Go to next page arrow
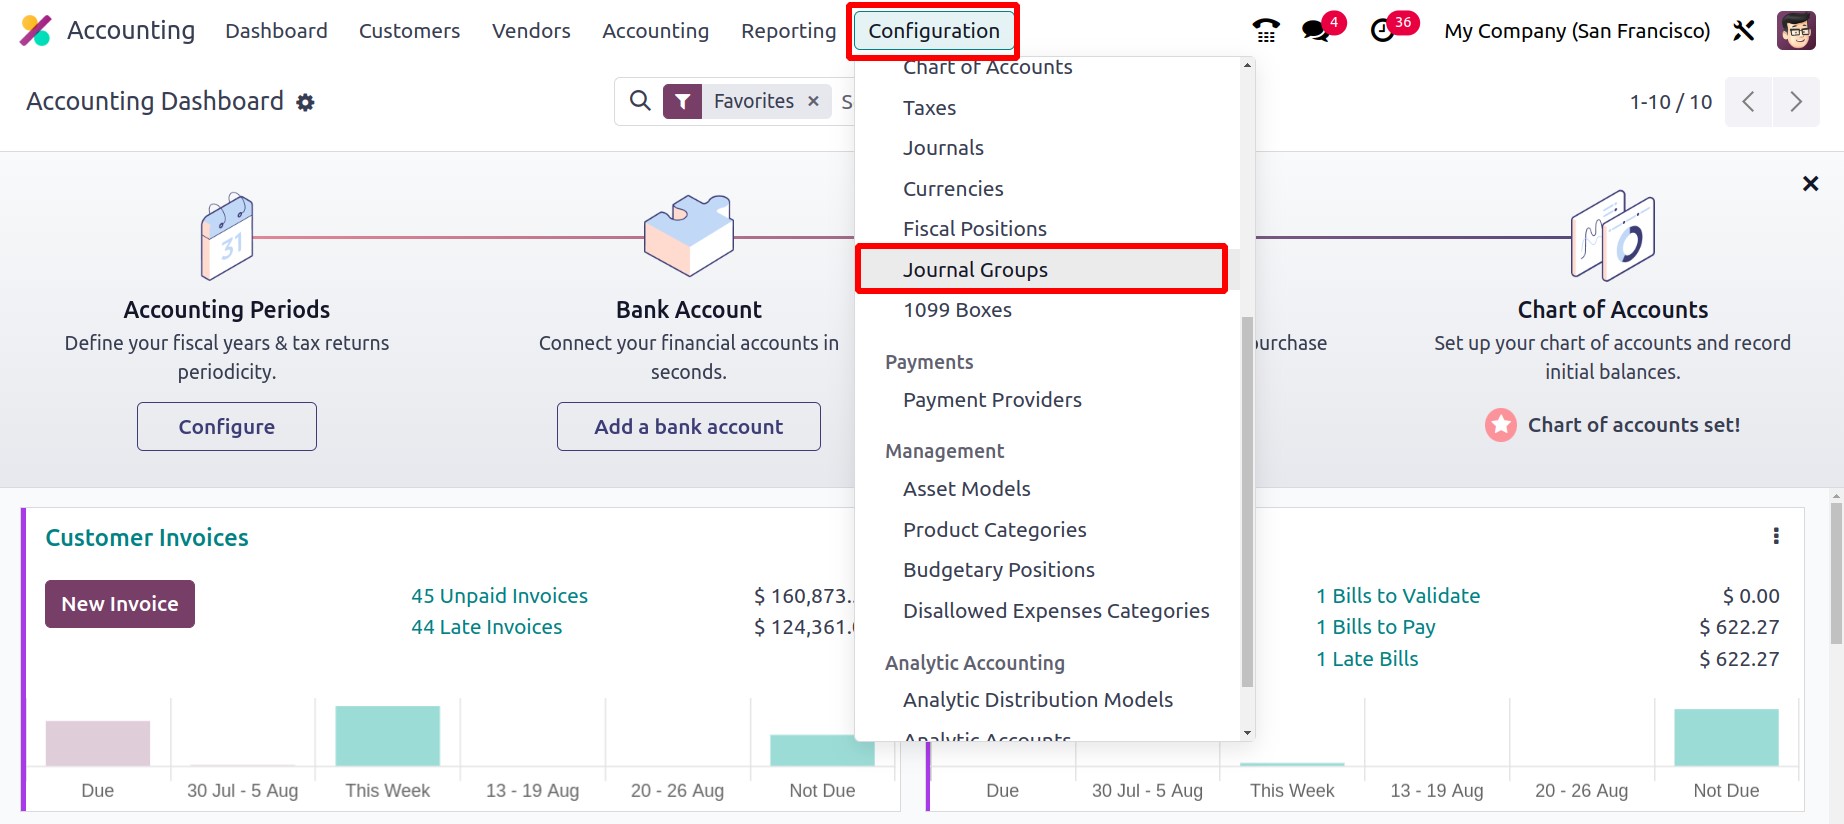Viewport: 1844px width, 824px height. coord(1796,102)
